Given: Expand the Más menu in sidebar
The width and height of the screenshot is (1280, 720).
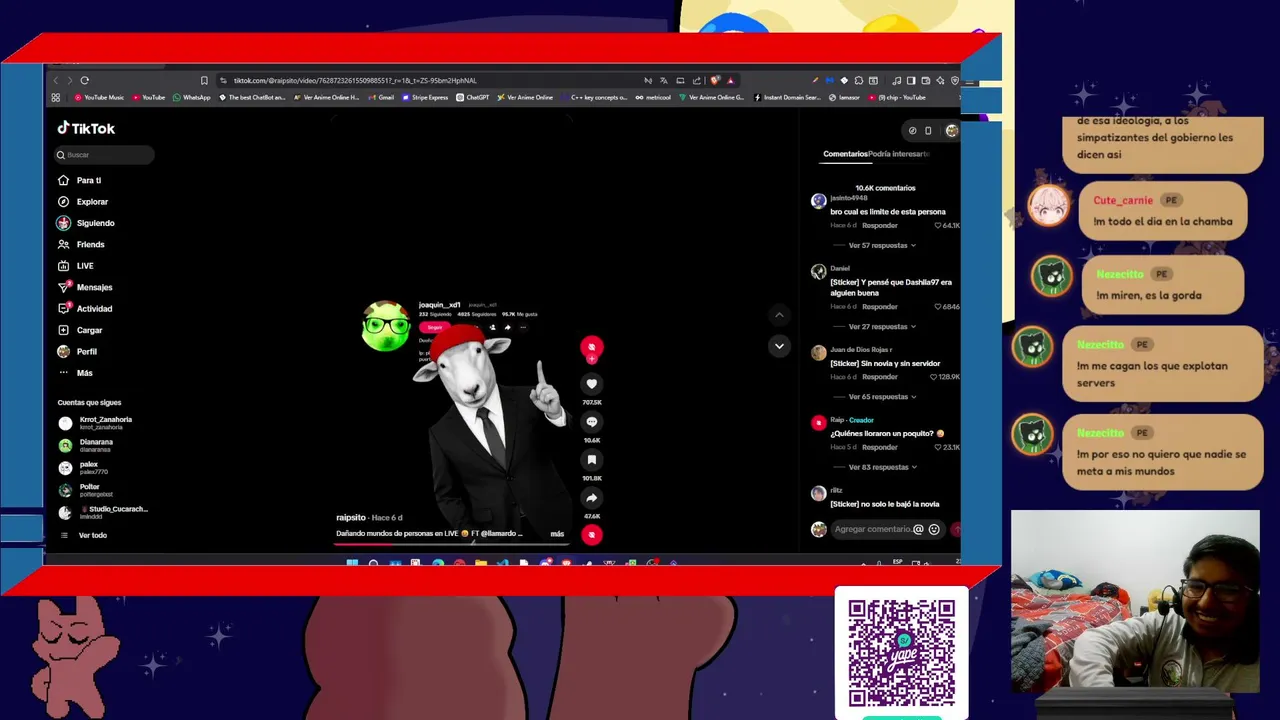Looking at the screenshot, I should coord(75,373).
